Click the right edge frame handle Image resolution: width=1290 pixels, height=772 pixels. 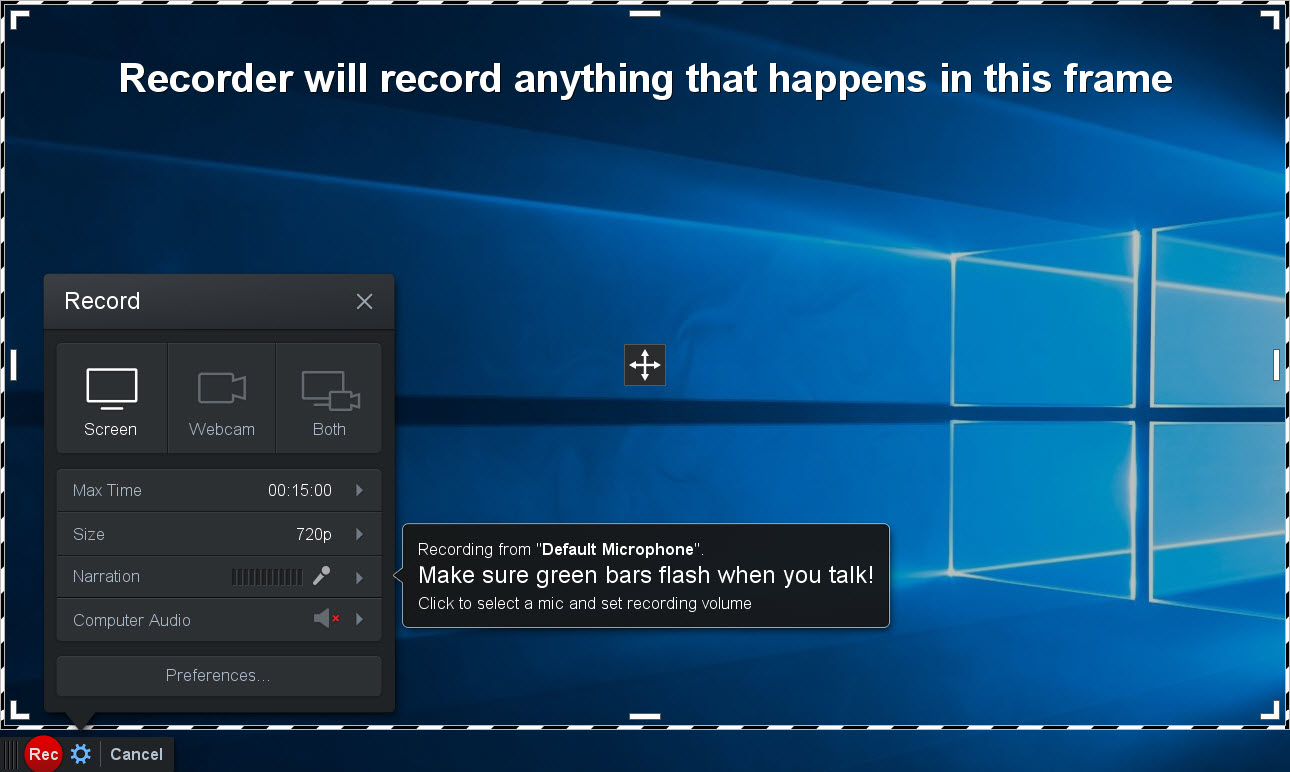tap(1276, 365)
